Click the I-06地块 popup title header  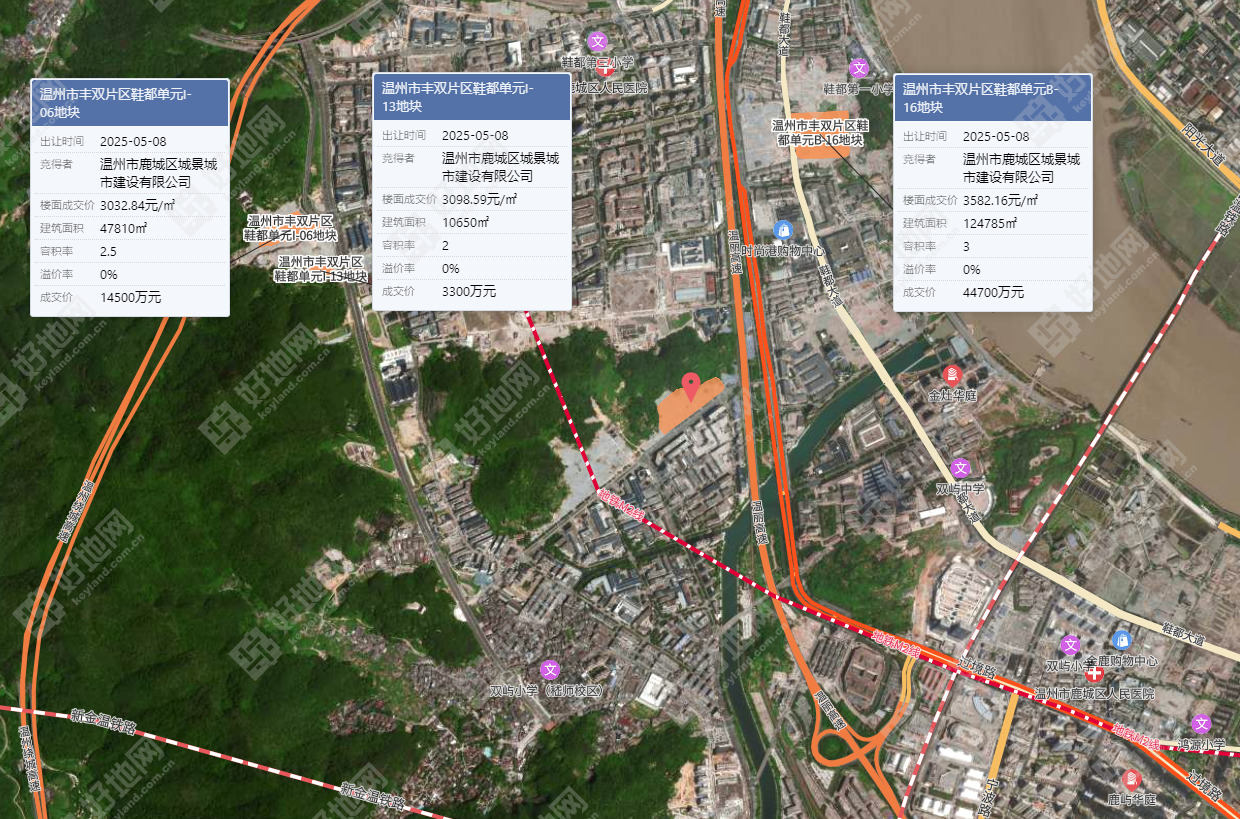point(130,103)
